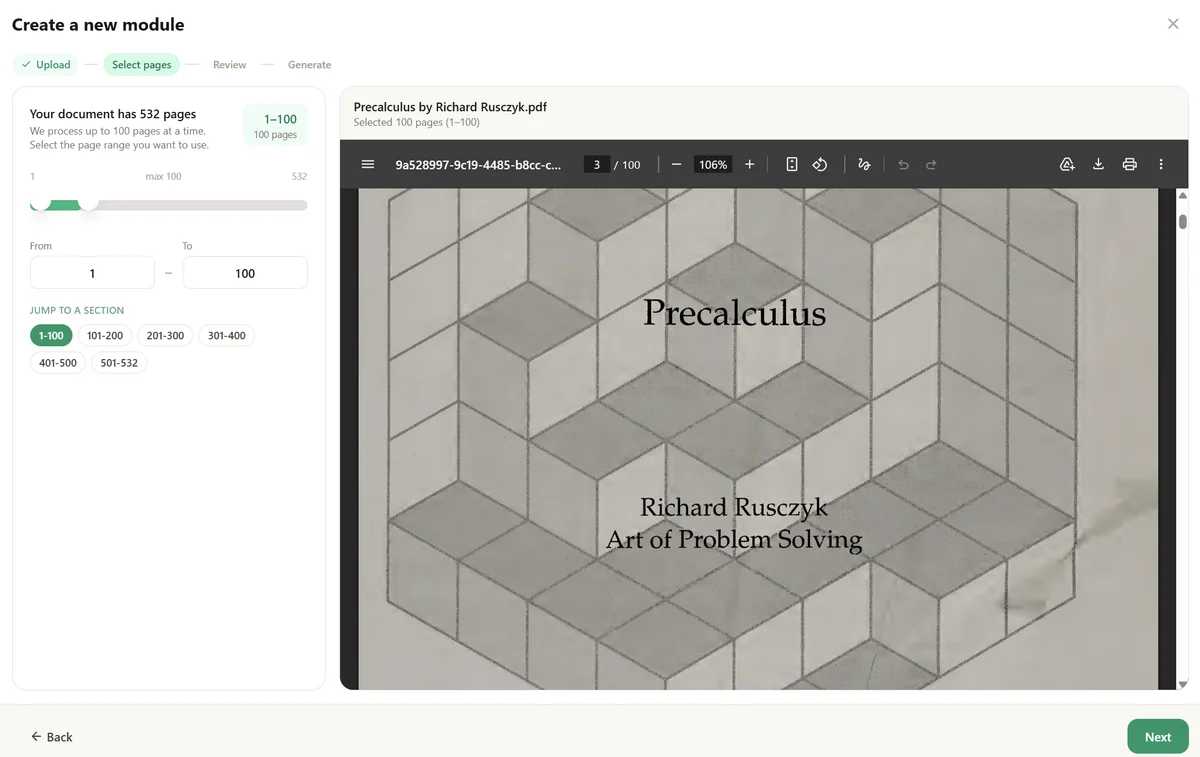Click the 1–100 page range badge
Screen dimensions: 1200x757
tap(276, 126)
